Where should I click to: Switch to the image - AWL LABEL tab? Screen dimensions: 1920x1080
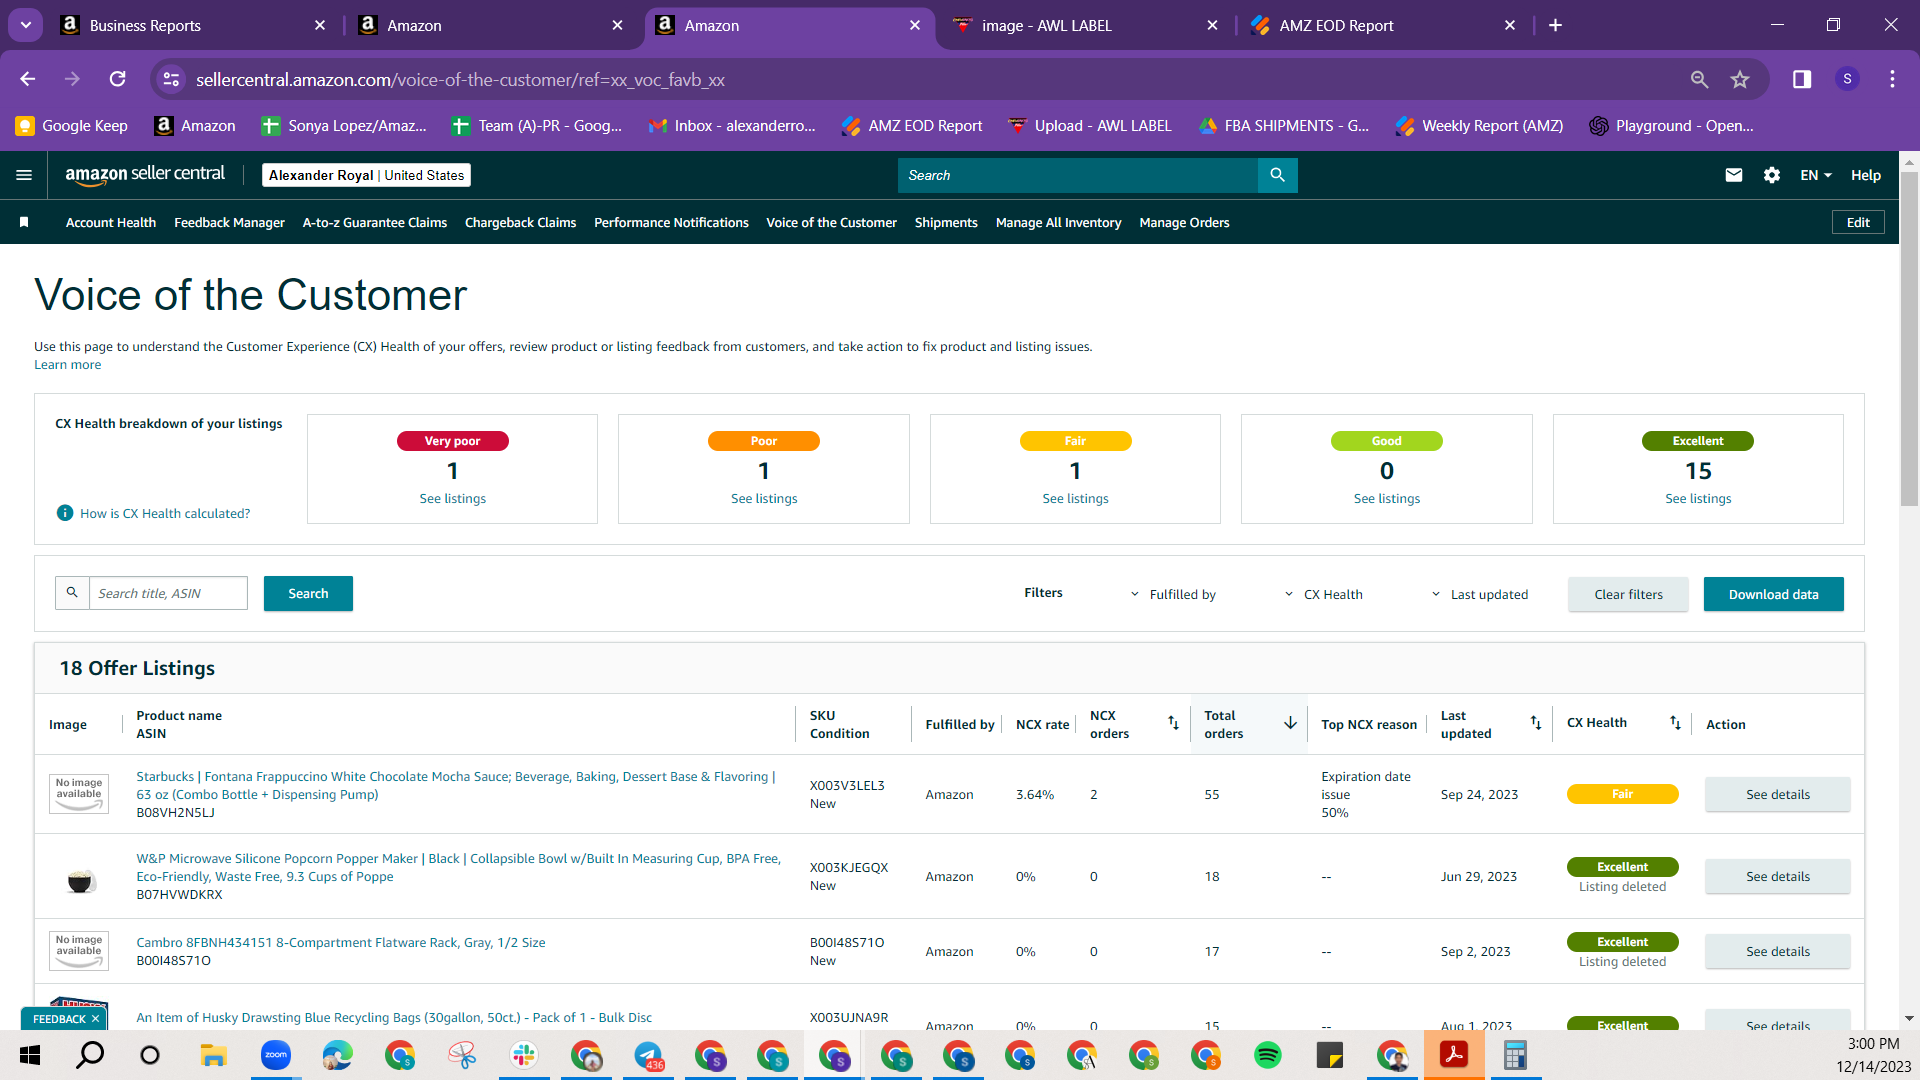(x=1084, y=25)
